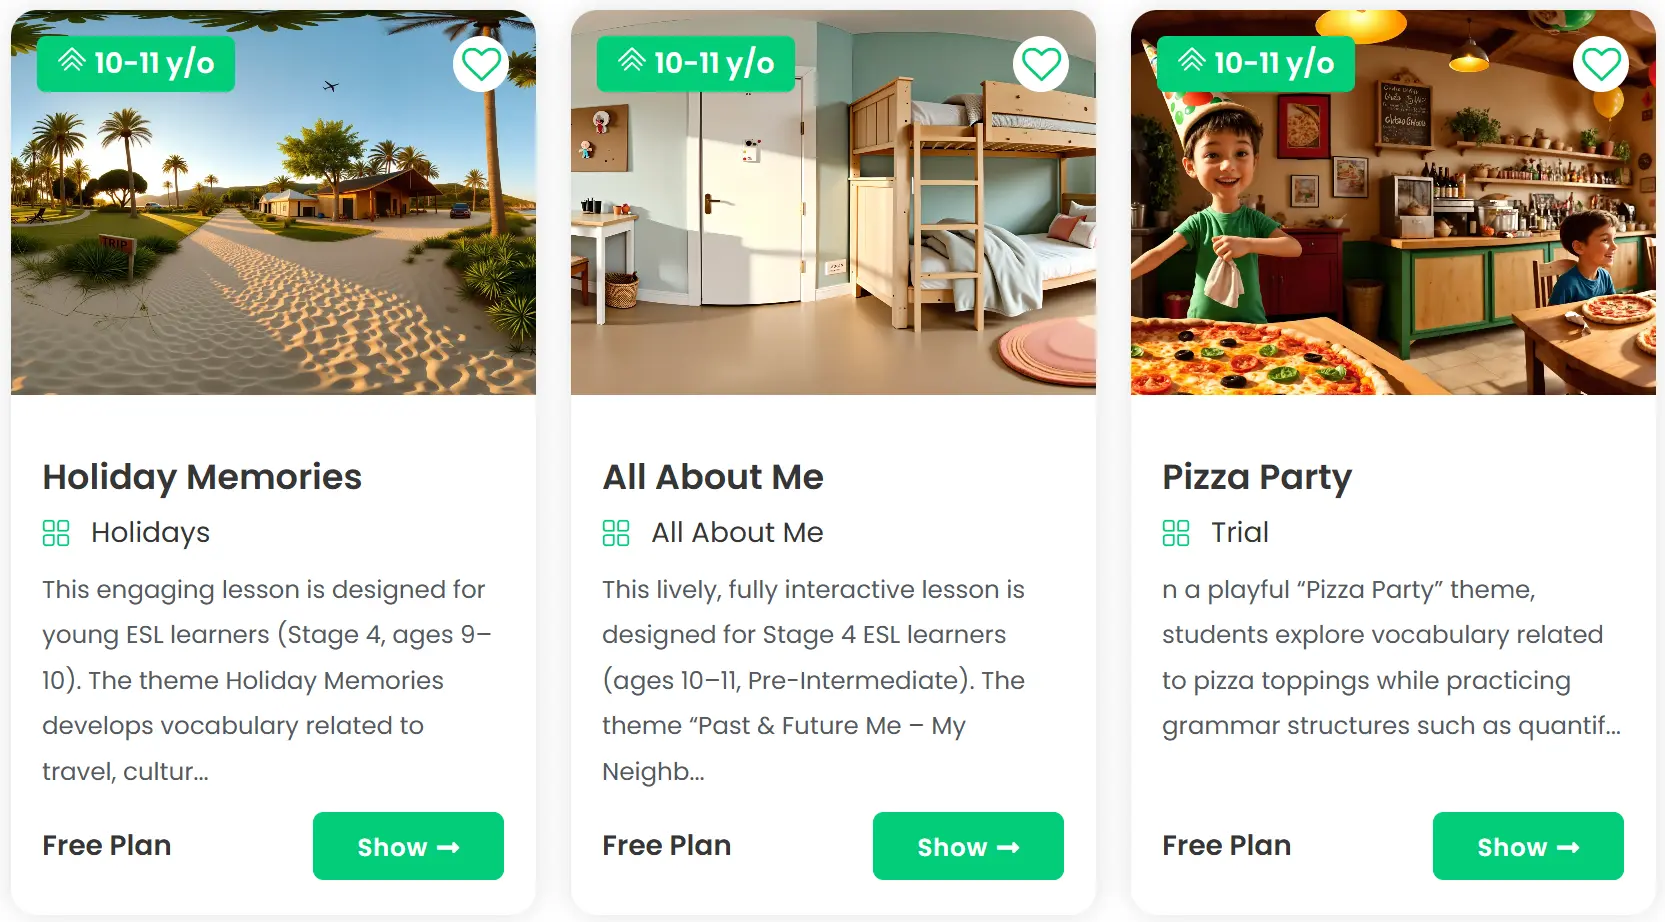Show the Holiday Memories lesson

tap(408, 846)
